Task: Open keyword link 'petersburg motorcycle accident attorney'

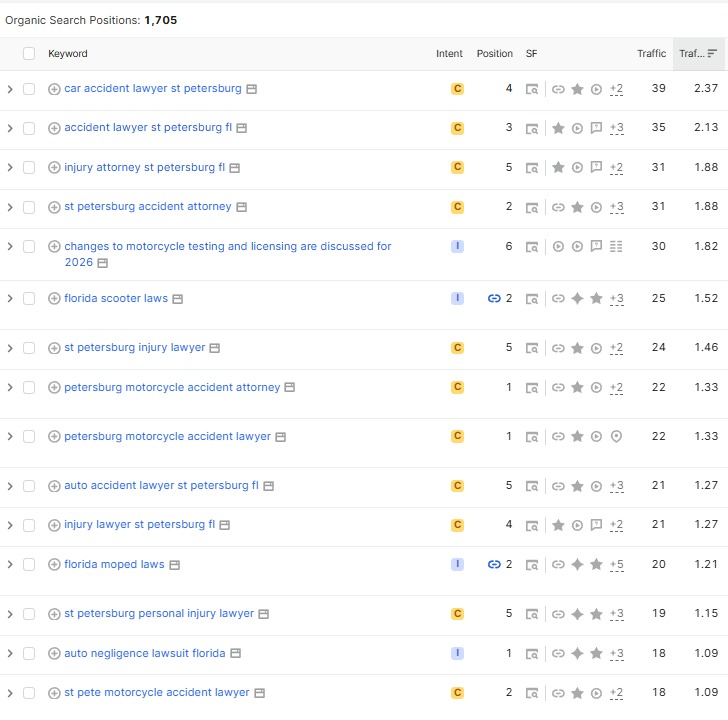Action: [172, 388]
